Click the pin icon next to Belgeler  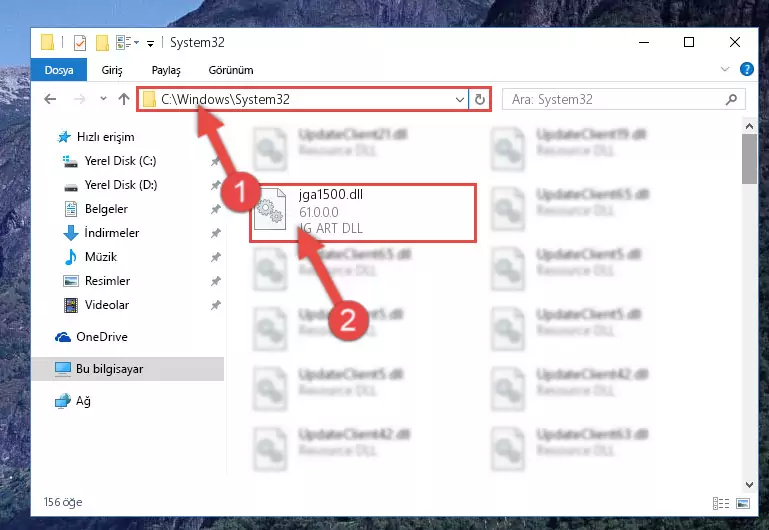tap(215, 209)
